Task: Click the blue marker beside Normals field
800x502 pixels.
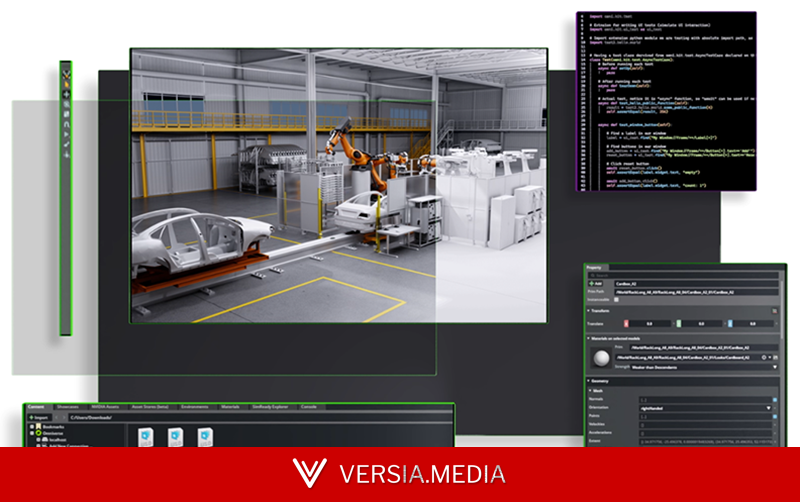Action: click(774, 400)
